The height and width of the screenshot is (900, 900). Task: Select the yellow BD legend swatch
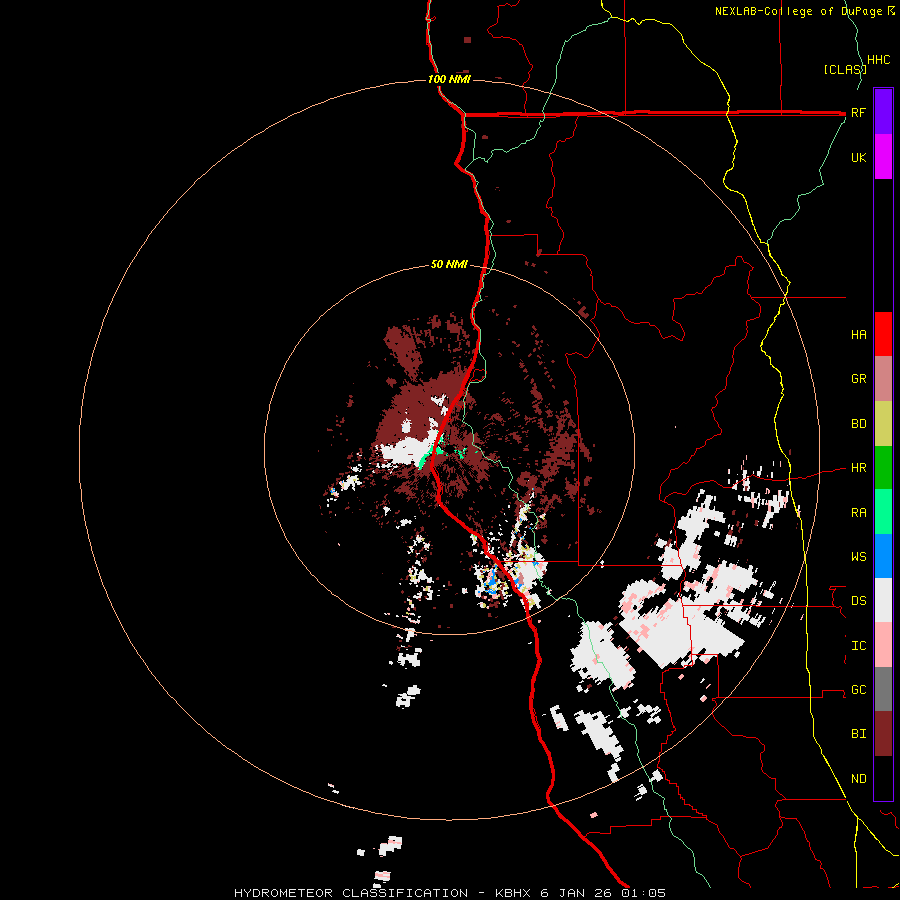tap(883, 424)
